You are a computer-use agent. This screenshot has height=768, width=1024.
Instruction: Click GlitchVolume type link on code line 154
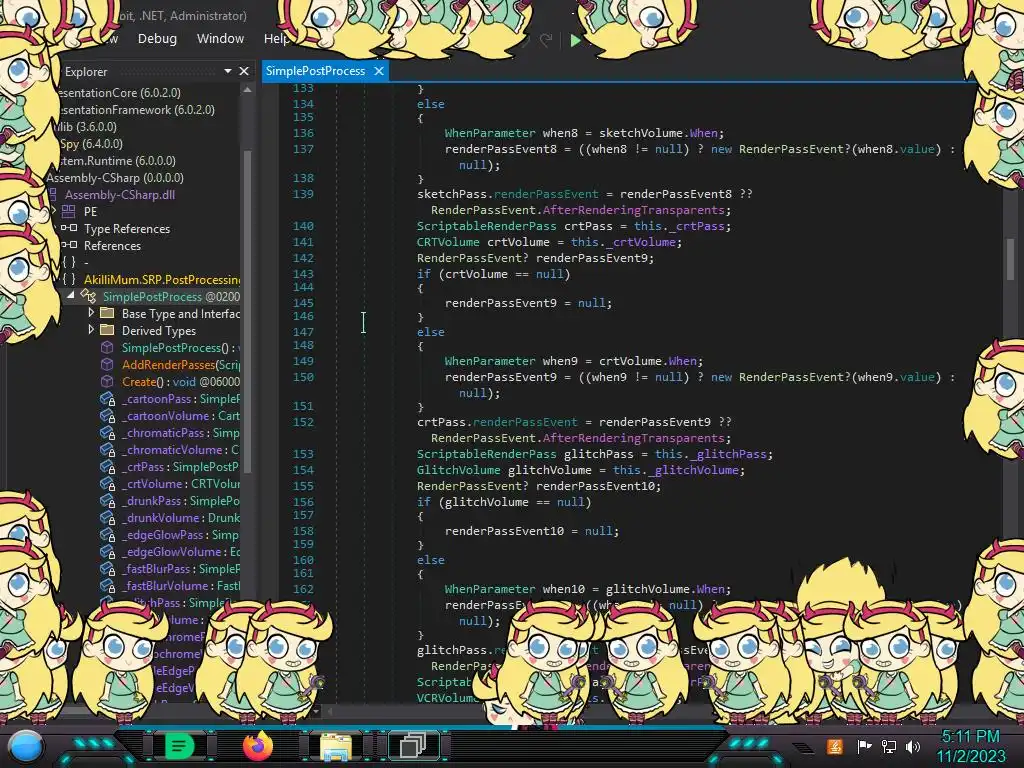click(x=458, y=470)
